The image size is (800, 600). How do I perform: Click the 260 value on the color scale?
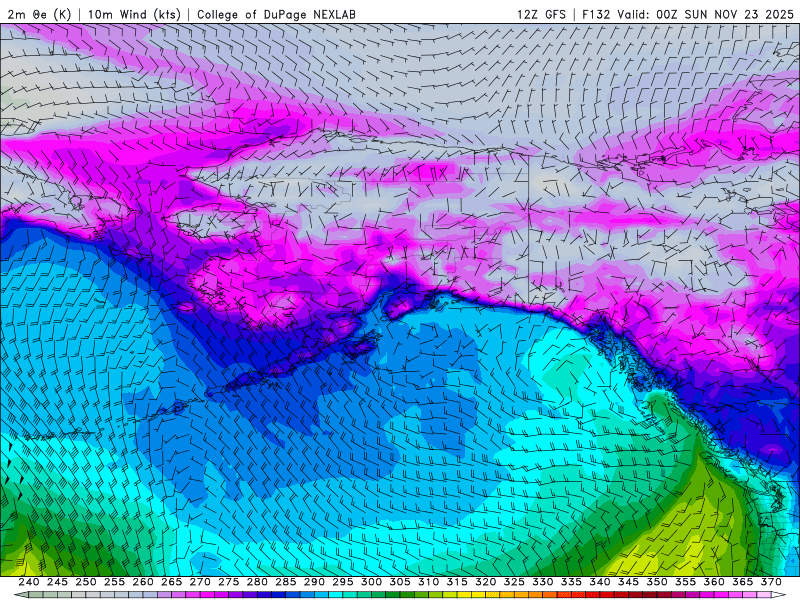[x=143, y=582]
